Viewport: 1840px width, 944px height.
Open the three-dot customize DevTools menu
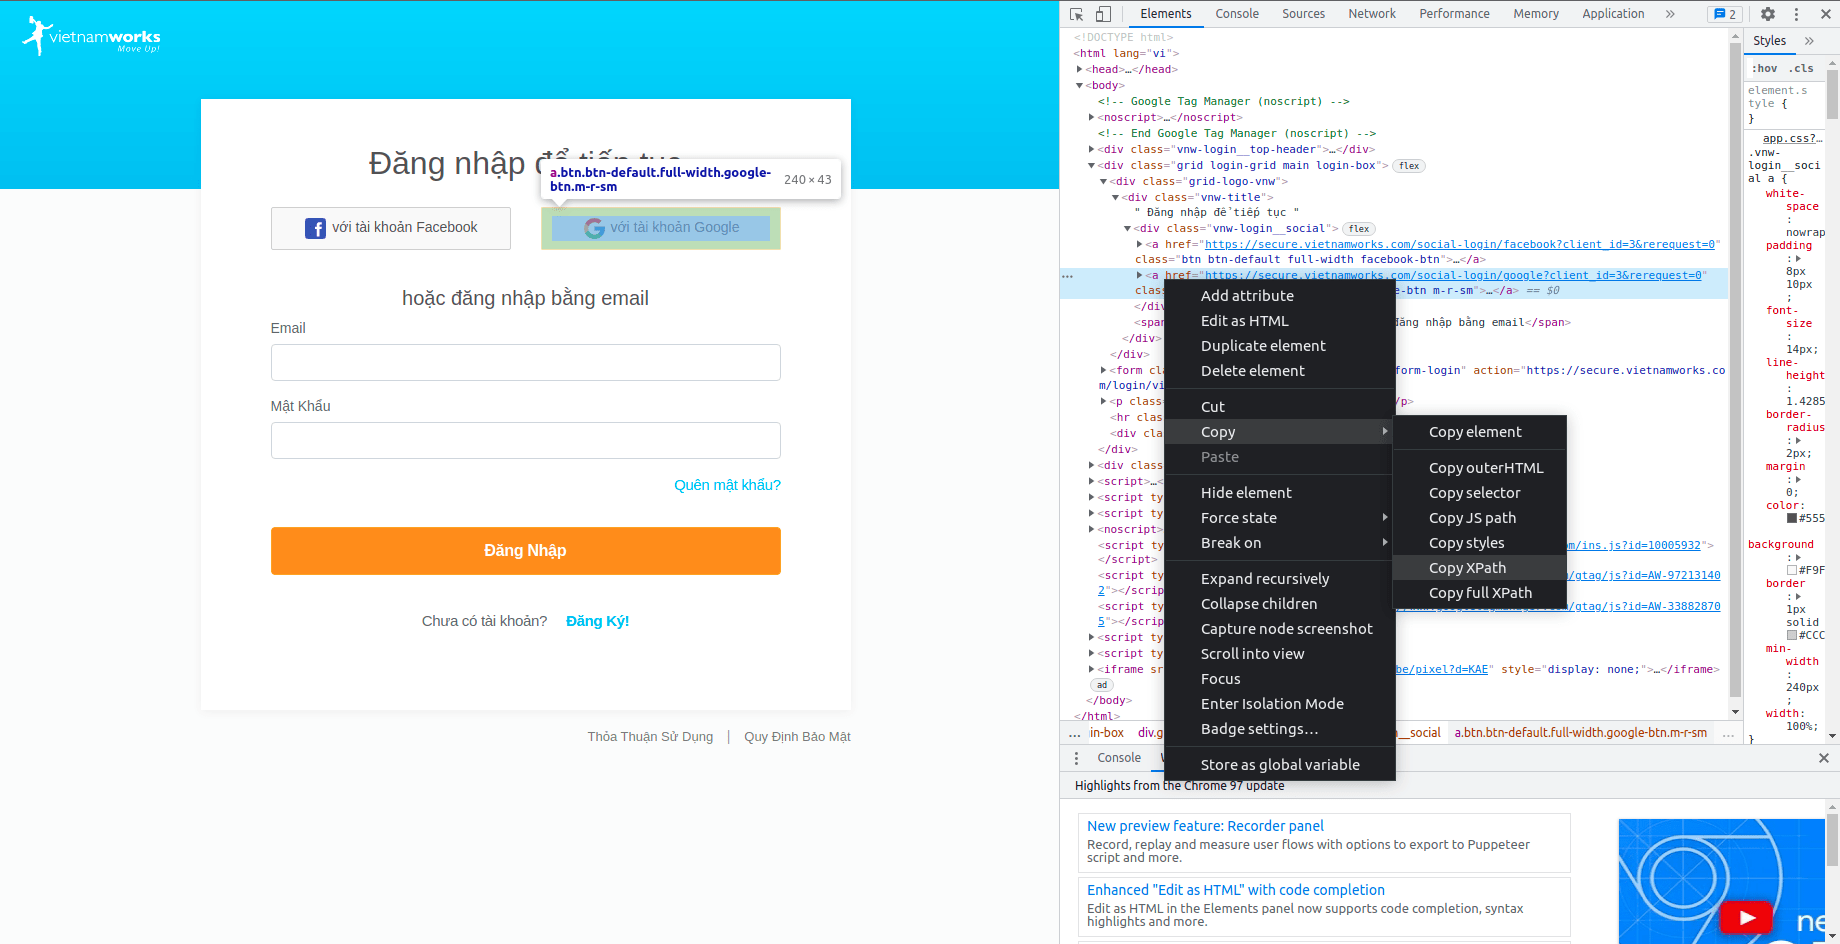click(1796, 14)
